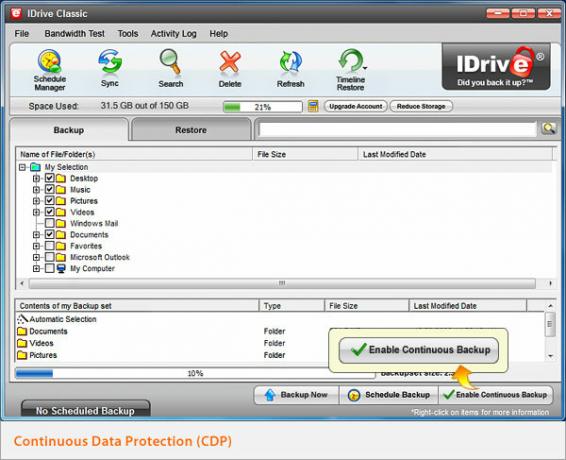Click the Upgrade Account button

click(x=356, y=106)
